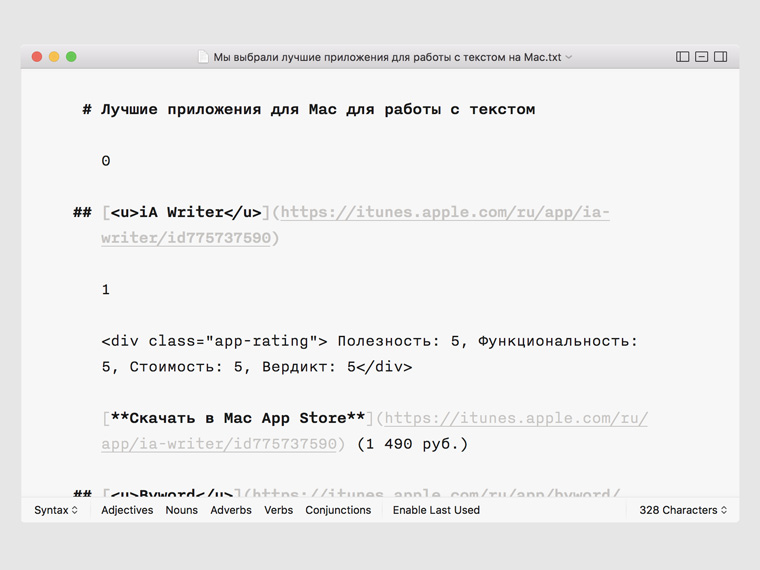Click the heading Лучшие приложения для Mac

coord(318,109)
